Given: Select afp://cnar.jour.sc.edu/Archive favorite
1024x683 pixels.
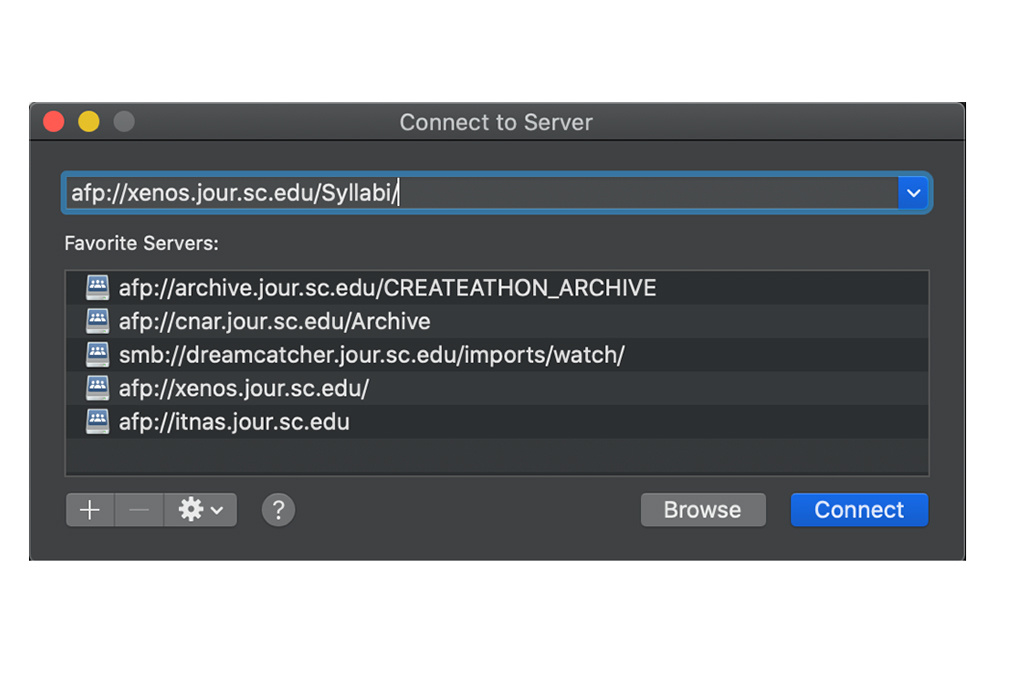Looking at the screenshot, I should pyautogui.click(x=274, y=321).
